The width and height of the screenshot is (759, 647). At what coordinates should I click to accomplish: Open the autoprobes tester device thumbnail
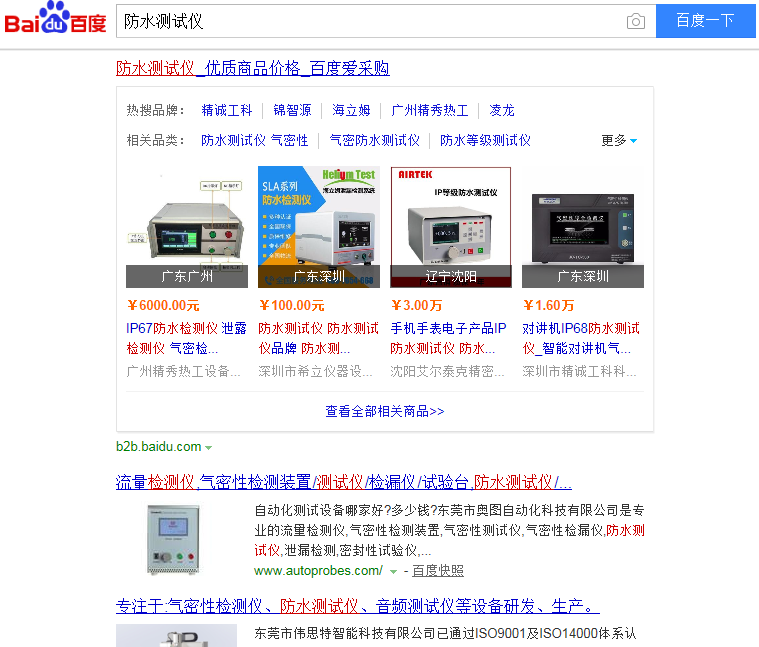pos(173,539)
